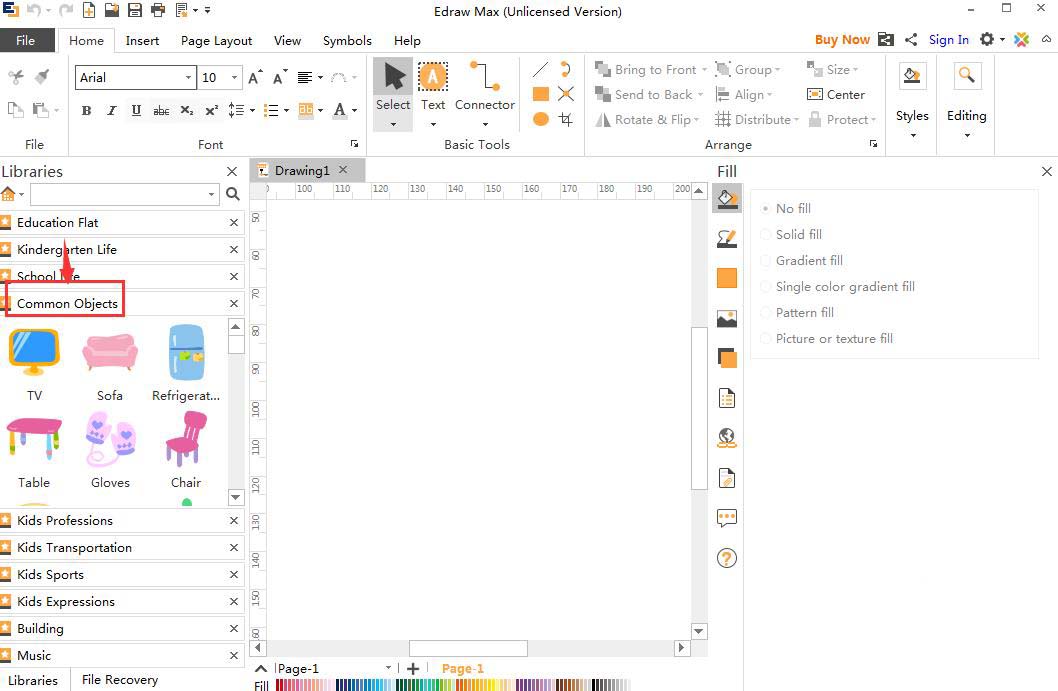1058x691 pixels.
Task: Expand the Styles dropdown
Action: [912, 136]
